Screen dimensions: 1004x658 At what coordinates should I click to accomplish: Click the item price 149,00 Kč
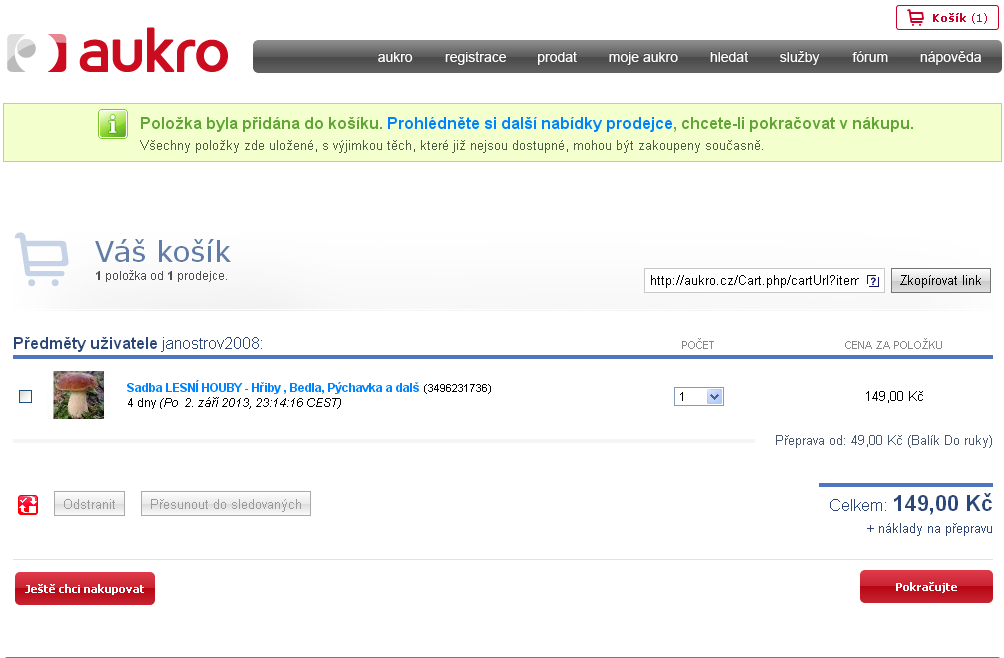tap(894, 396)
